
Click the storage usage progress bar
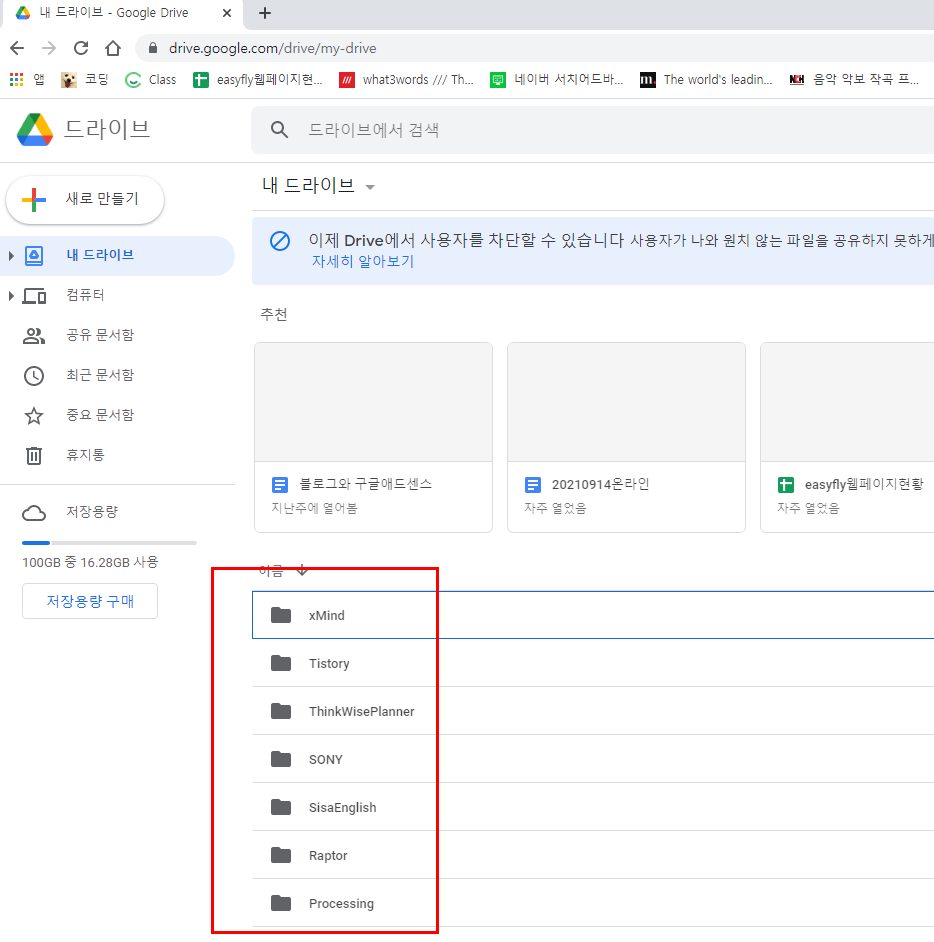(109, 542)
